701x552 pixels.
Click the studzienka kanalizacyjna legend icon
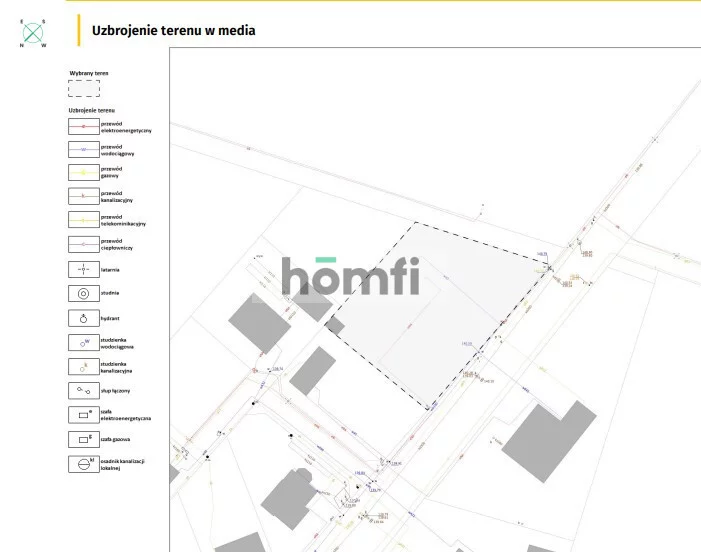point(83,367)
